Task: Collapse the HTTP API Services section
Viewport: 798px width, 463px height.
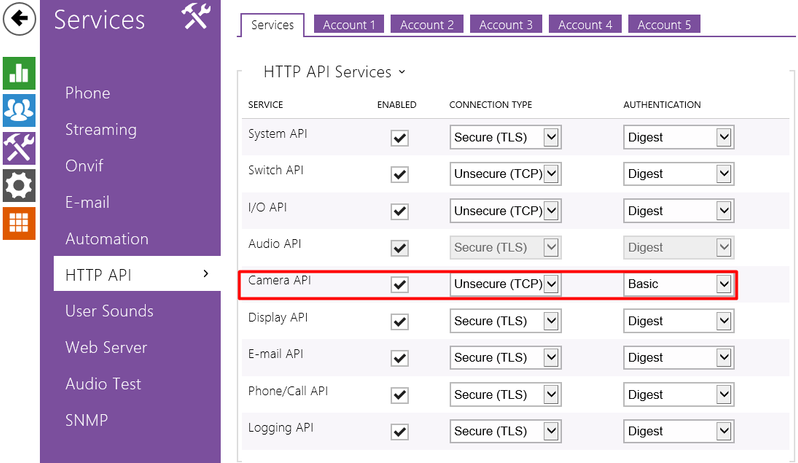Action: [334, 72]
